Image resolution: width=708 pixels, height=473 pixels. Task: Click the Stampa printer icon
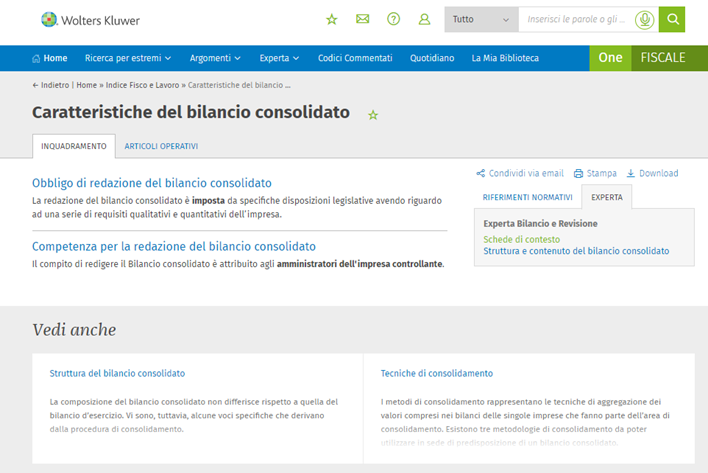click(578, 173)
